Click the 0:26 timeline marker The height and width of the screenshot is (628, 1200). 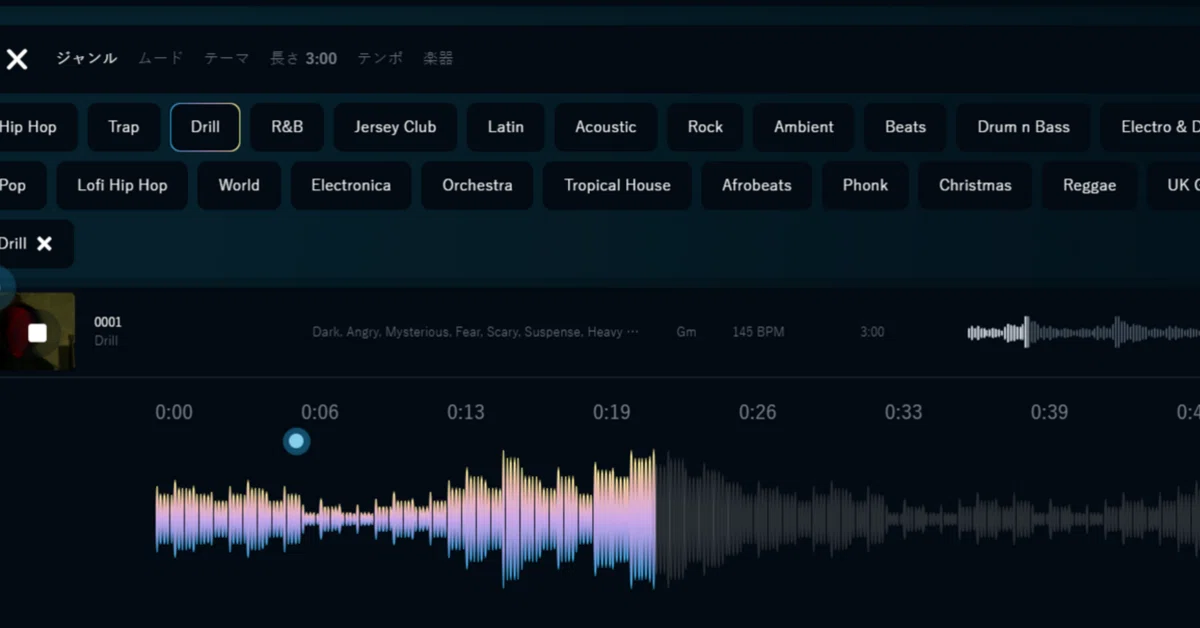tap(757, 412)
